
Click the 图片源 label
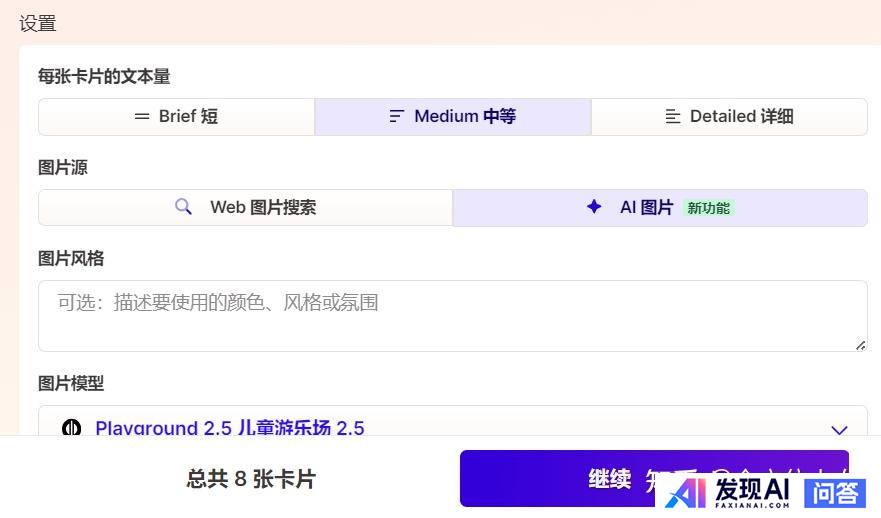pos(63,167)
